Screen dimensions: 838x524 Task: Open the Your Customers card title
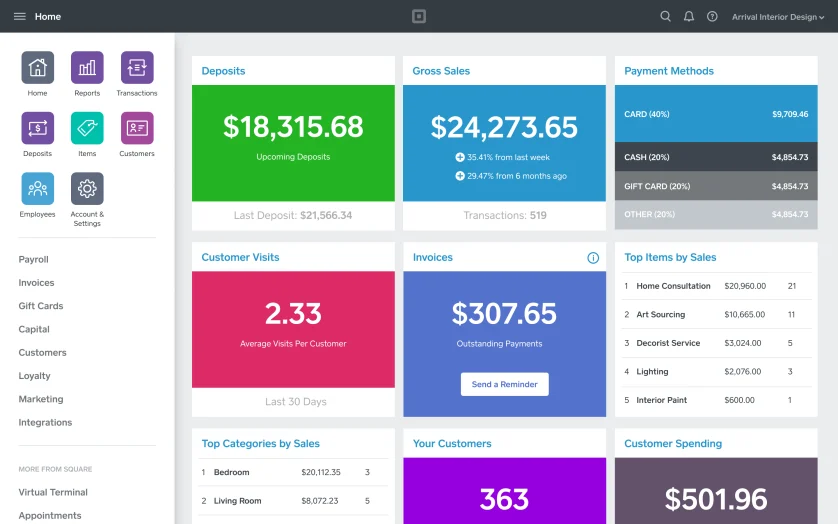pyautogui.click(x=452, y=444)
